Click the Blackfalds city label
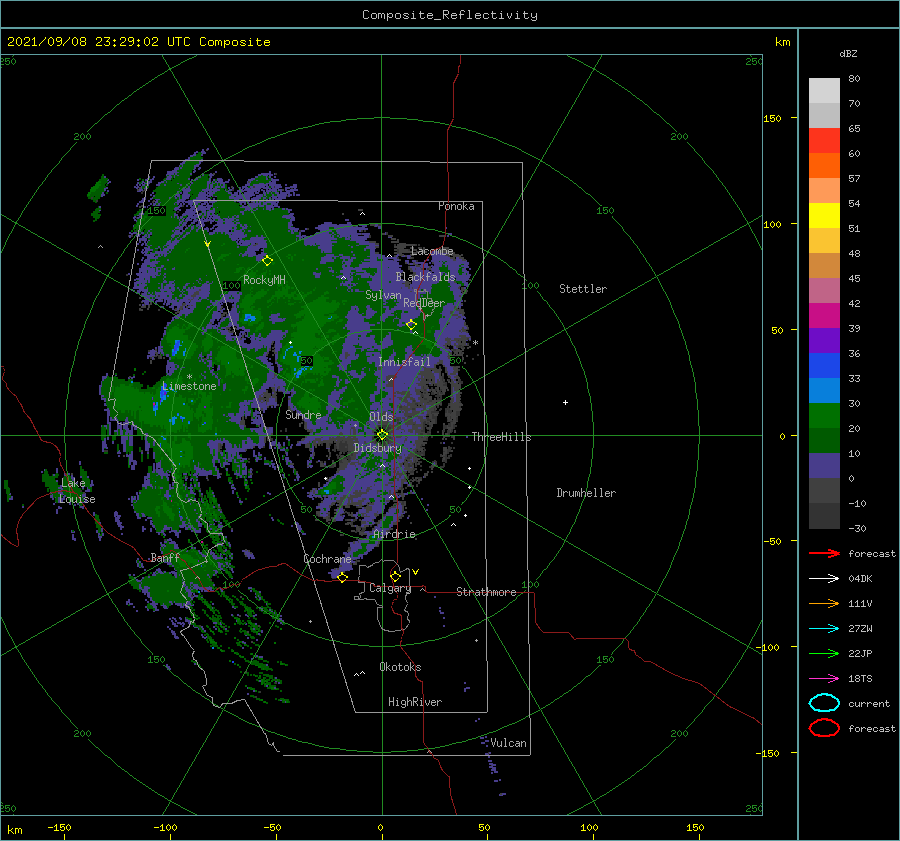Viewport: 900px width, 841px height. pos(425,277)
